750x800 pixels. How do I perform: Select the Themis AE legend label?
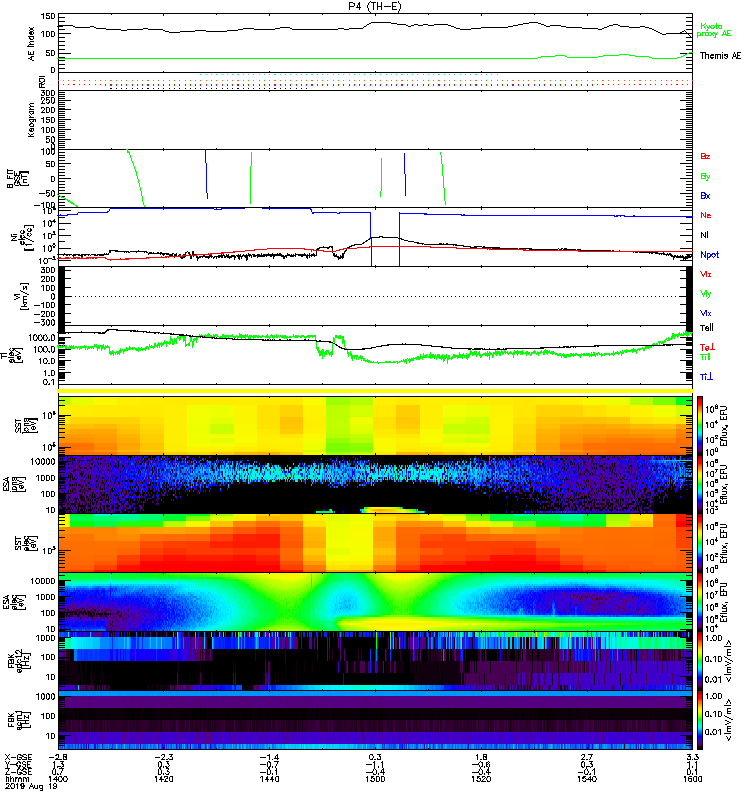point(720,56)
